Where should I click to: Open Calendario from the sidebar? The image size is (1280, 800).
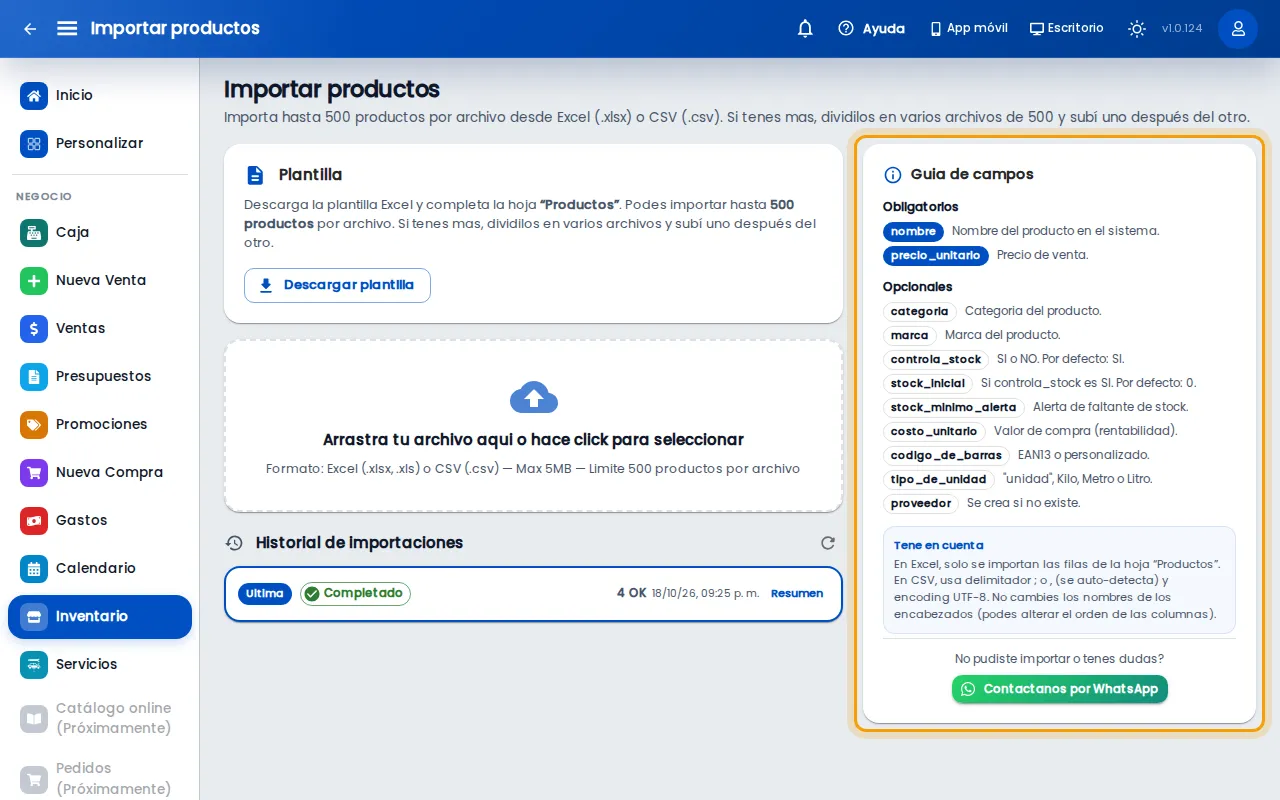click(x=100, y=569)
